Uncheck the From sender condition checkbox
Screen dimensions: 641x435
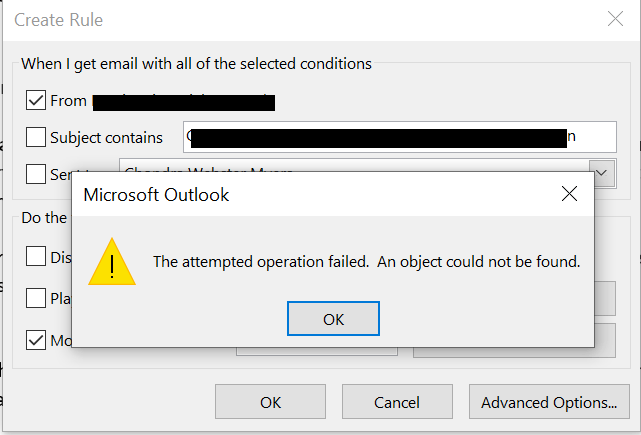tap(36, 100)
